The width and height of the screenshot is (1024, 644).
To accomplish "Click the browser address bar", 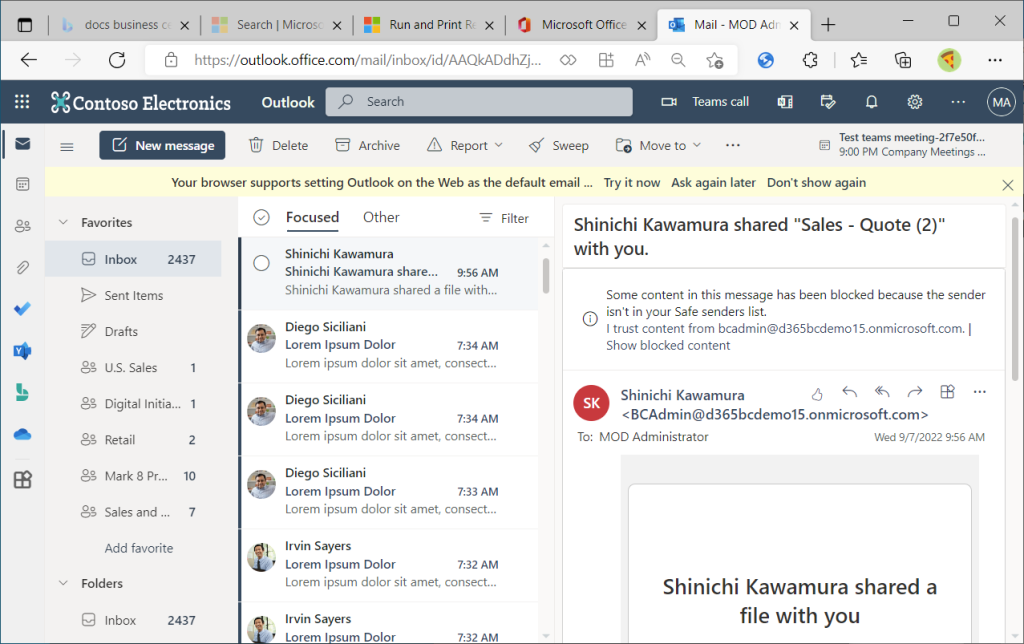I will click(368, 61).
